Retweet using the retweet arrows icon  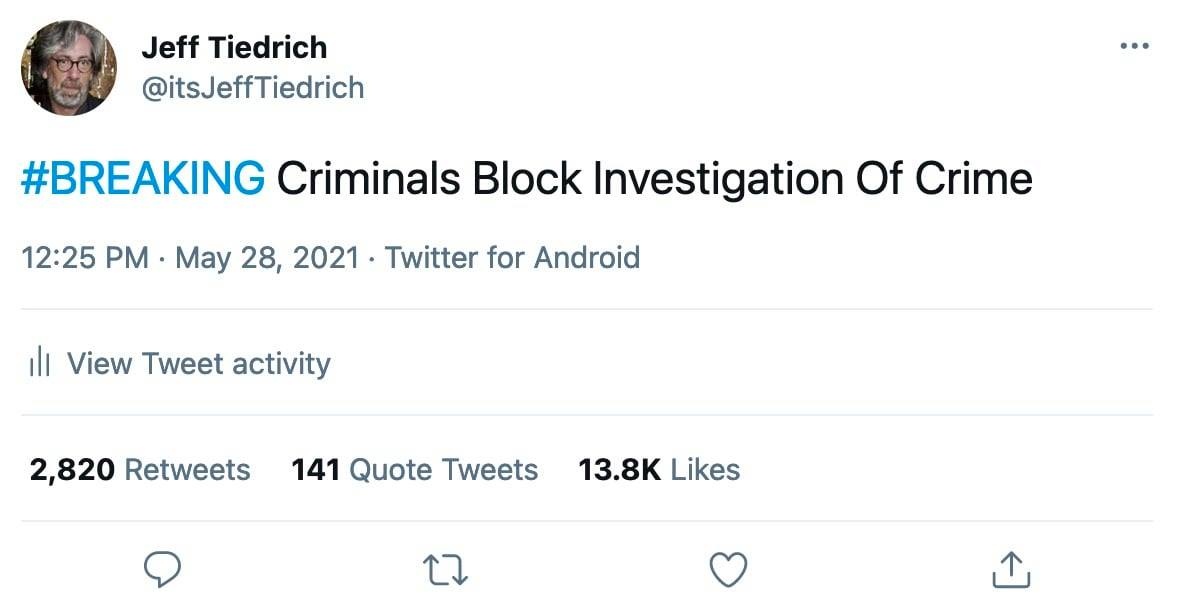point(445,570)
